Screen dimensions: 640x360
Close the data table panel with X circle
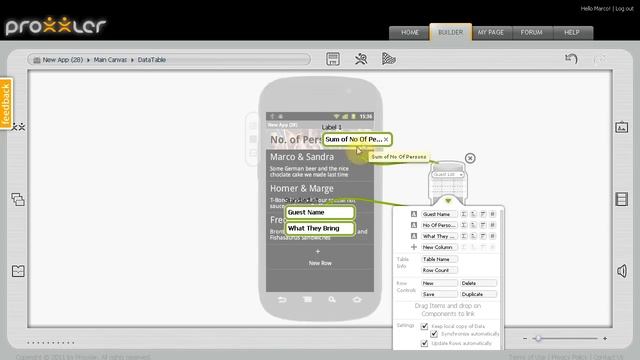[x=470, y=158]
